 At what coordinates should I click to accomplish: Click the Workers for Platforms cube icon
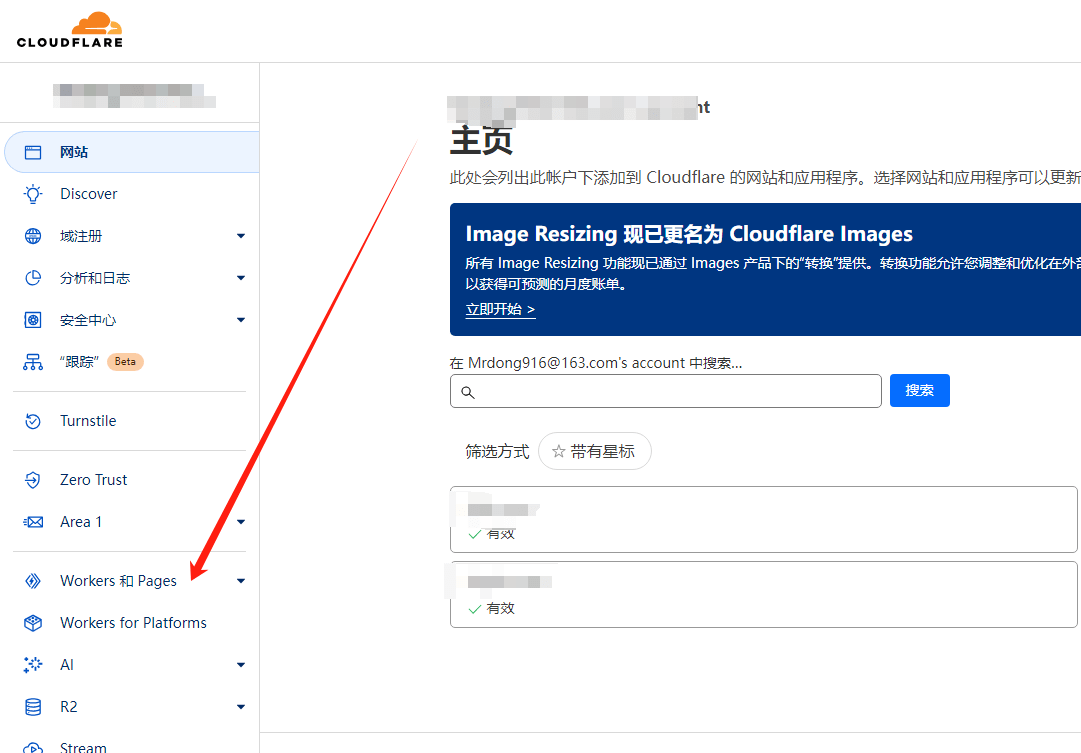click(33, 623)
